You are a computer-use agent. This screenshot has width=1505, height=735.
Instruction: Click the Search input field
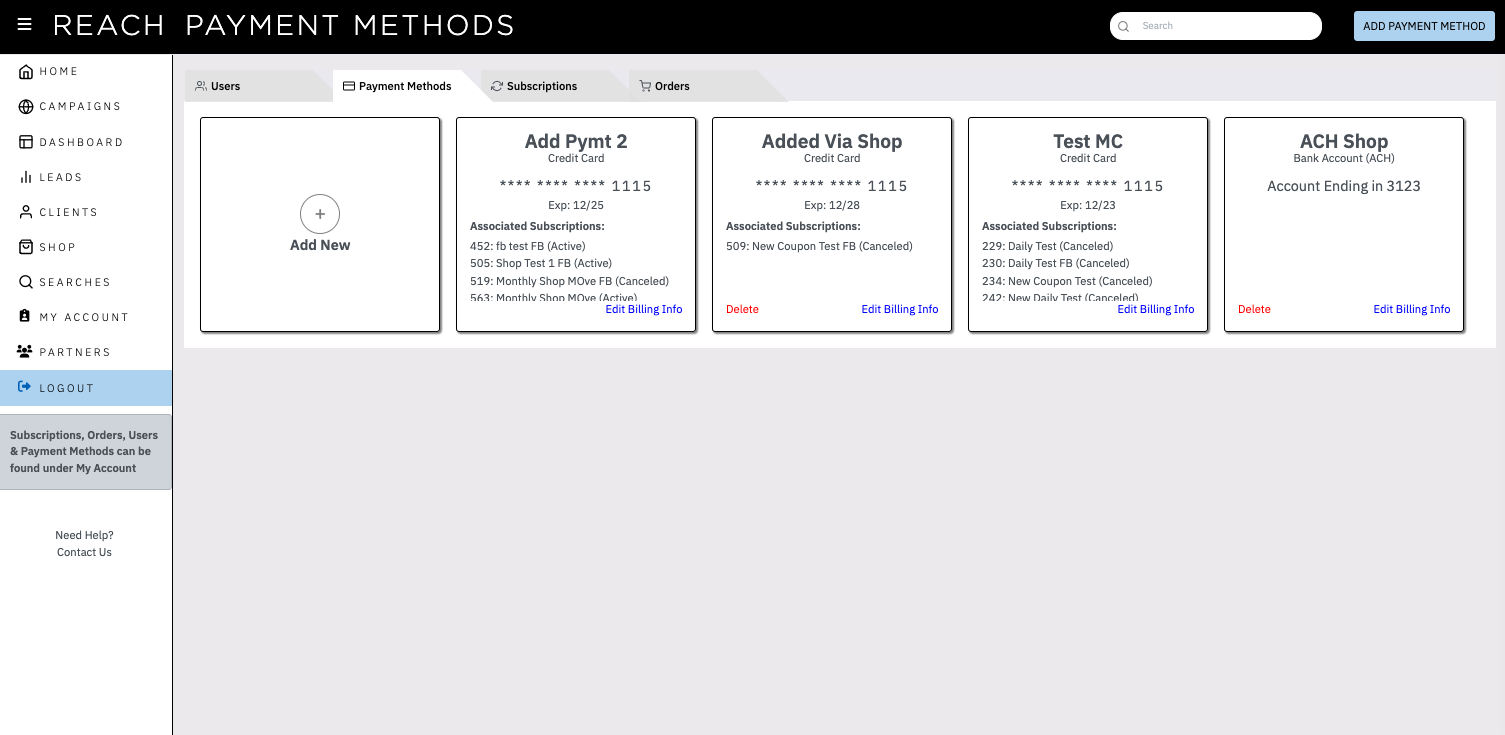1216,26
